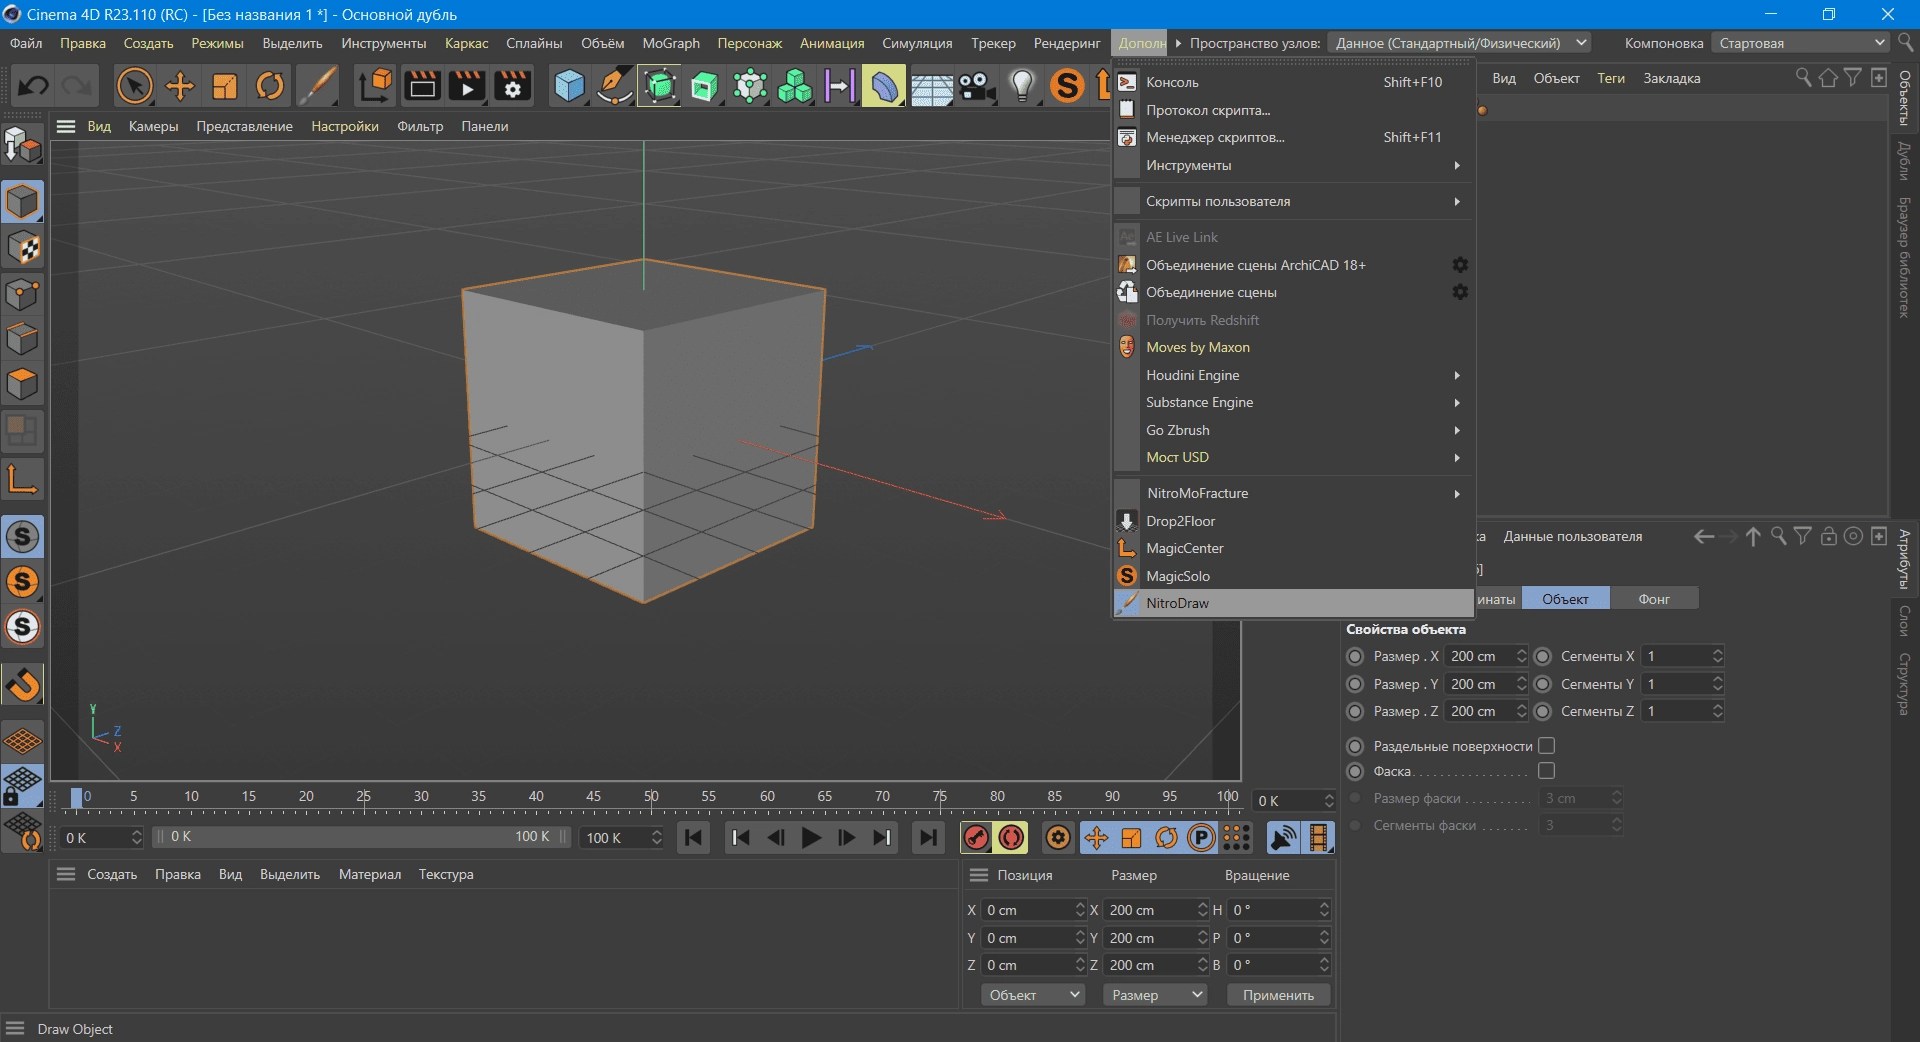
Task: Activate the Move tool in toolbar
Action: 180,86
